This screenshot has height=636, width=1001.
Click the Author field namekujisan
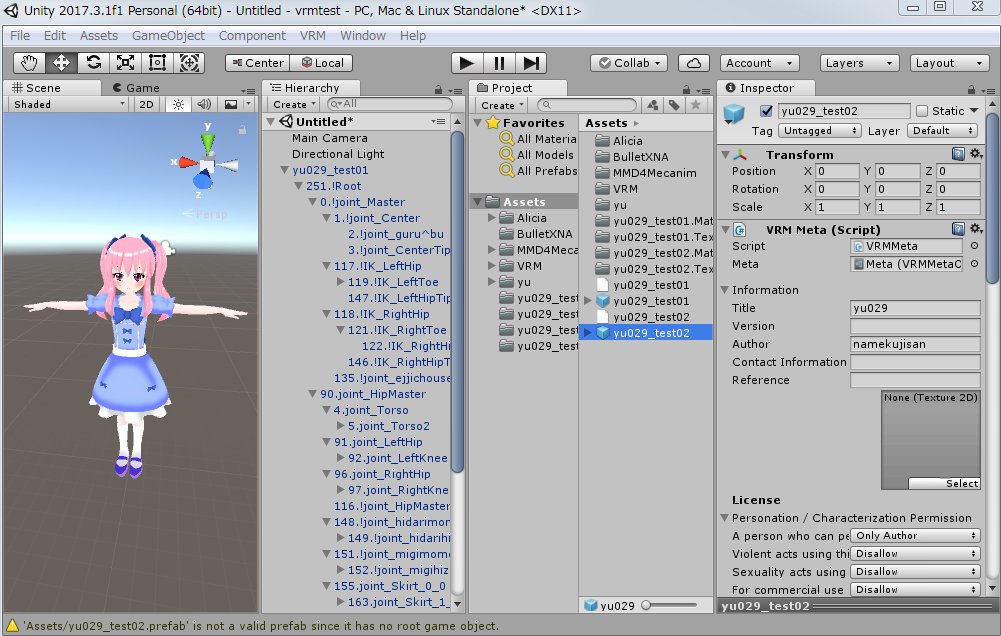point(915,344)
